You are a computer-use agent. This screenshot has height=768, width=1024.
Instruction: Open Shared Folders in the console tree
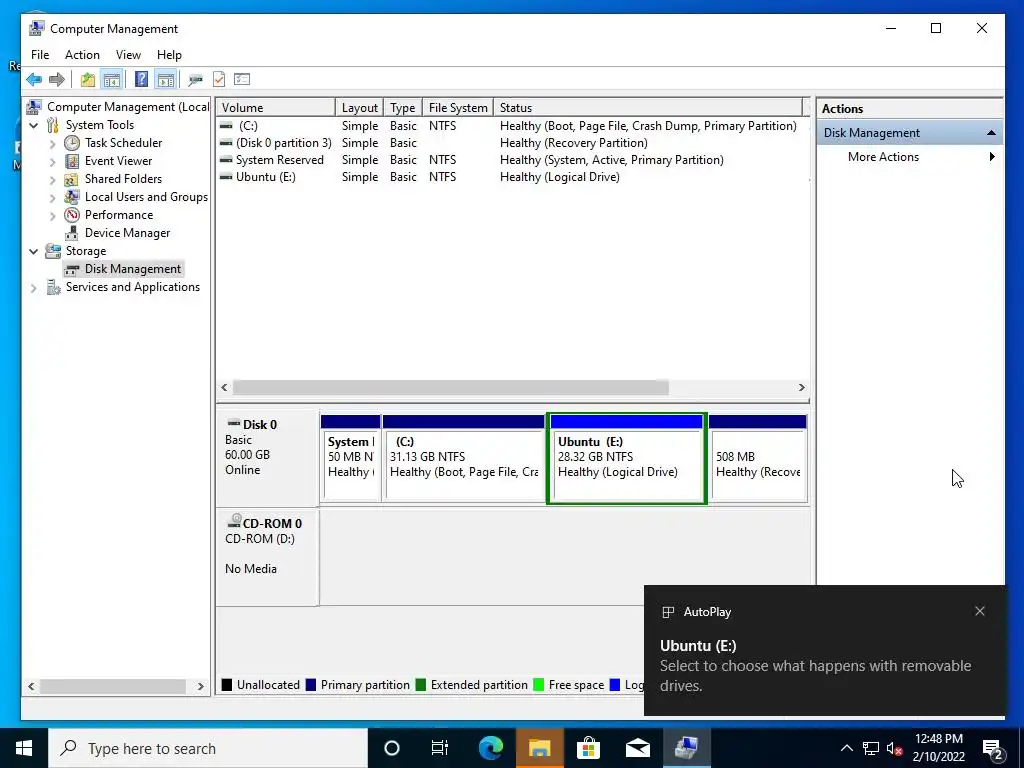[123, 179]
